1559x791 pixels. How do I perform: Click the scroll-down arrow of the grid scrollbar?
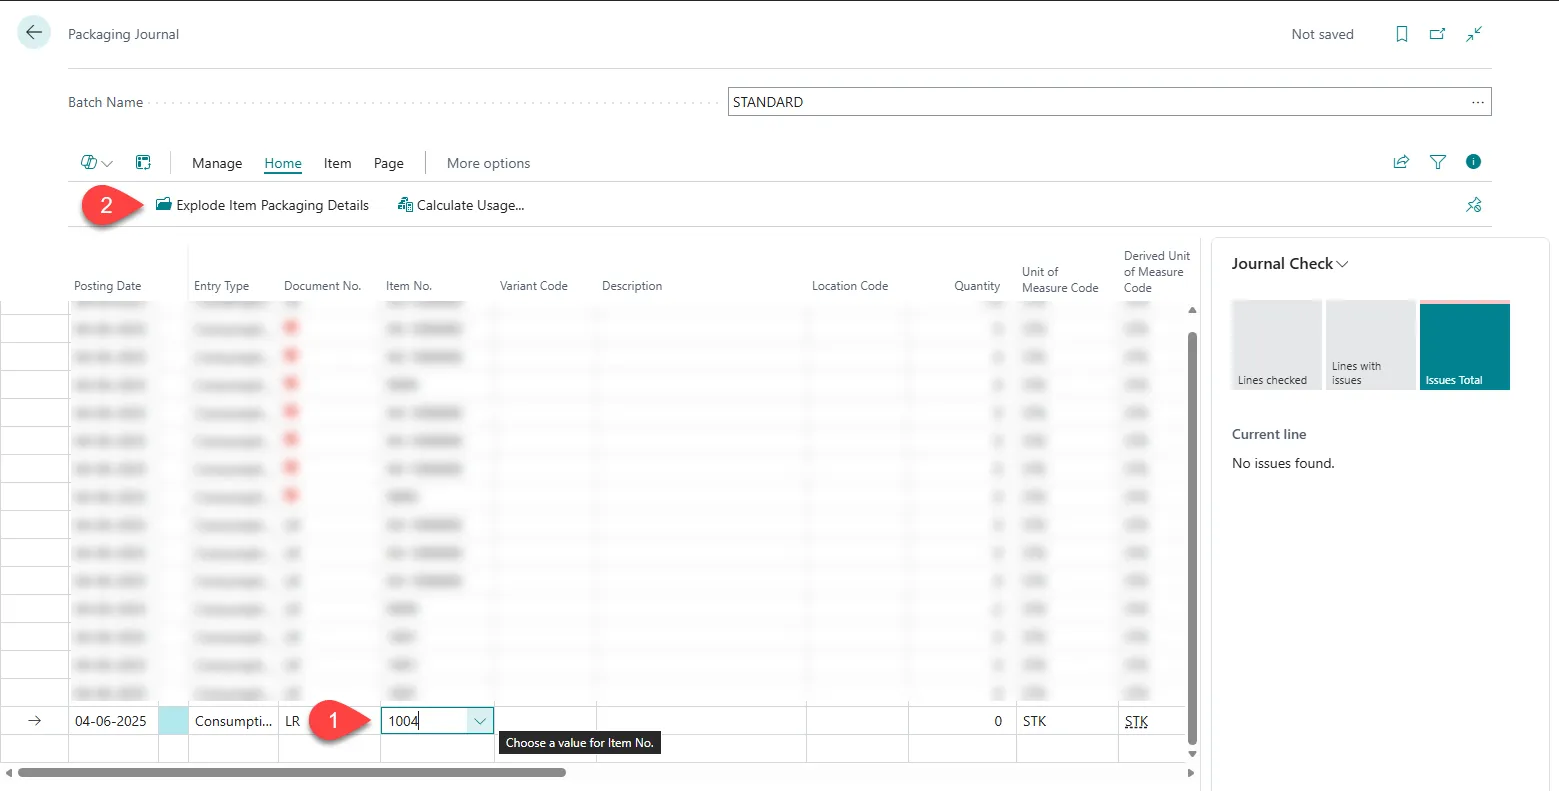(1191, 753)
